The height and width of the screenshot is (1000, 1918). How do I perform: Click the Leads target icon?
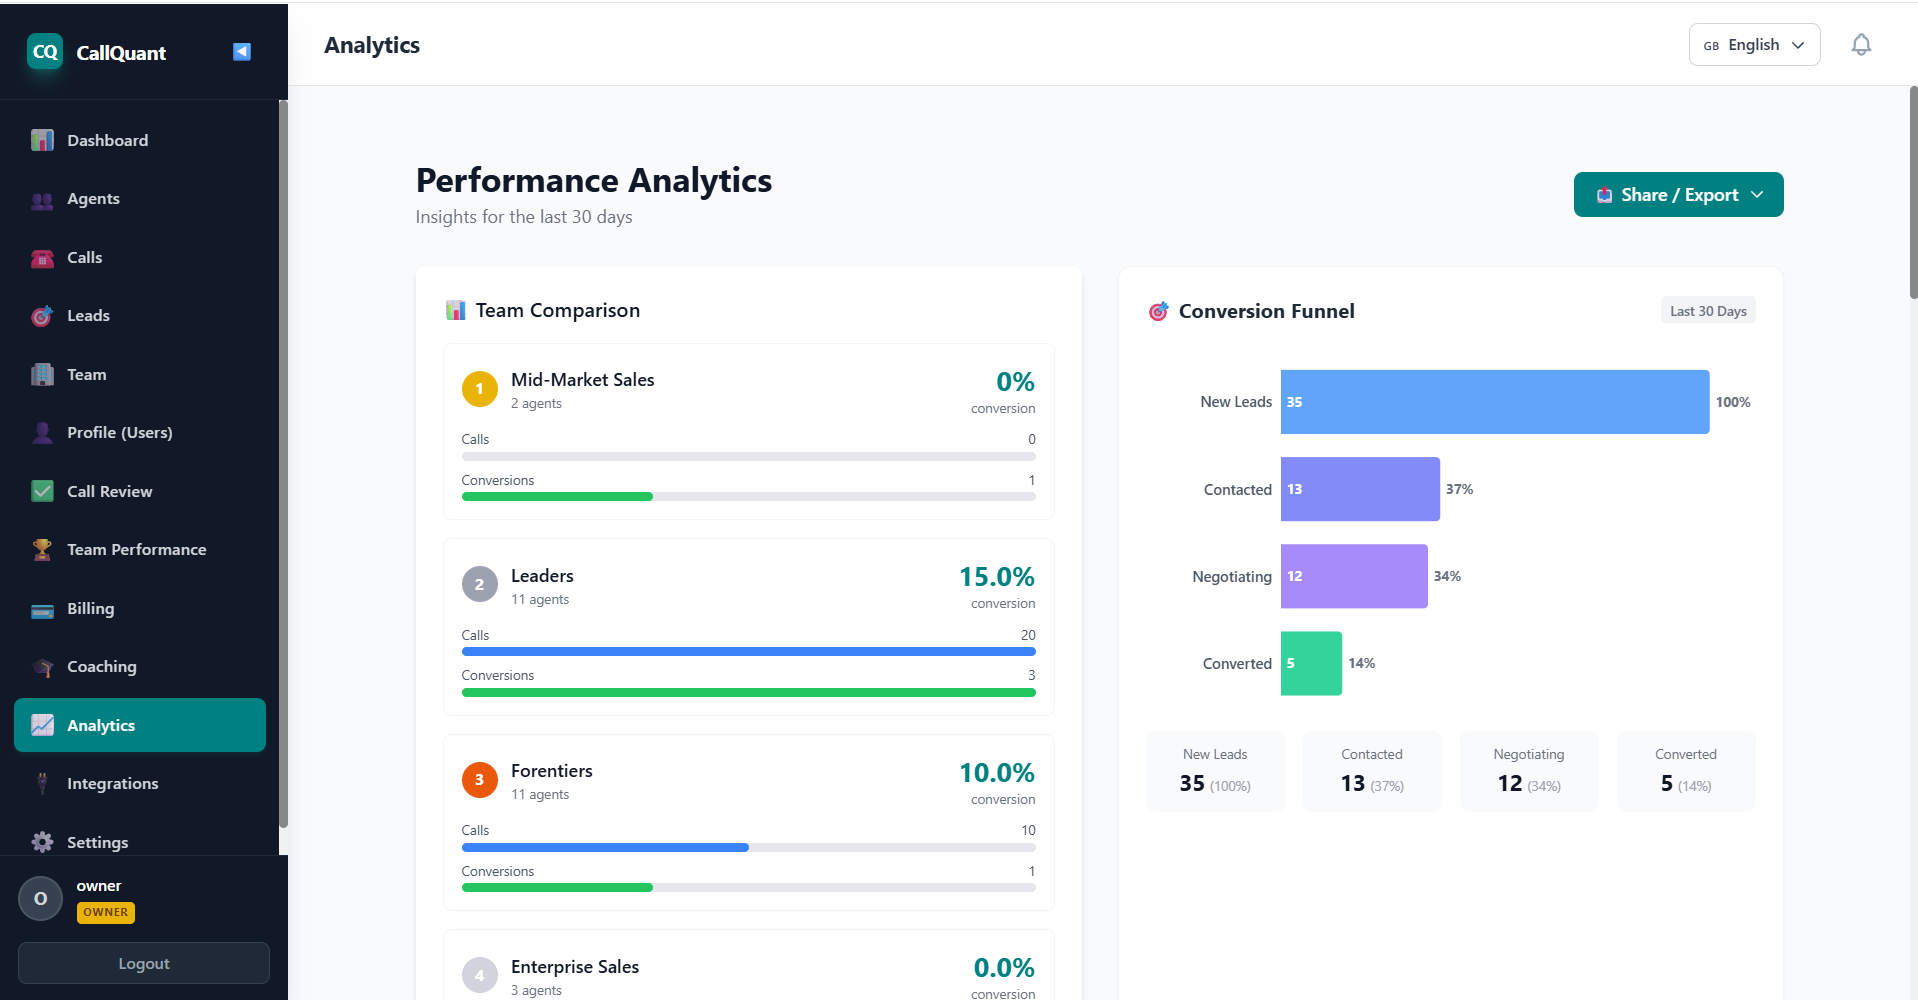click(42, 315)
